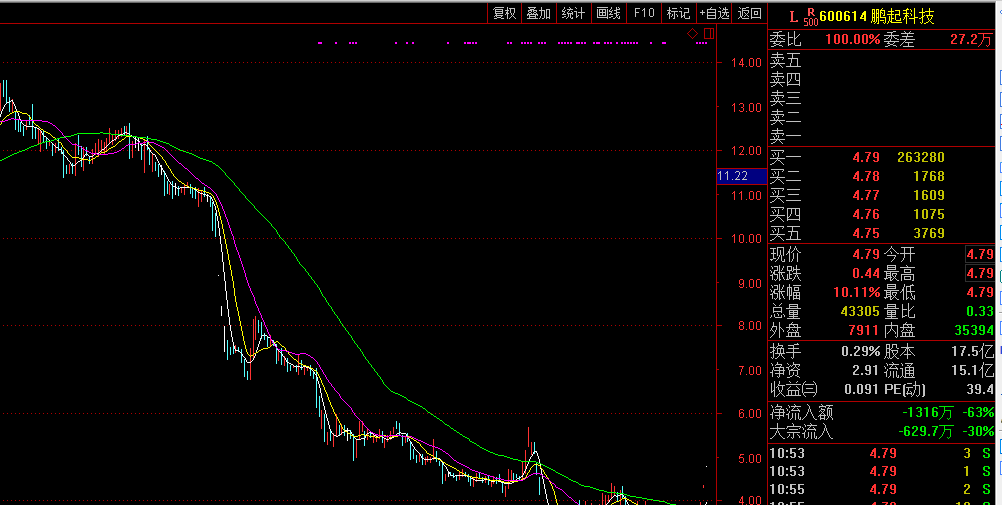This screenshot has height=505, width=1002.
Task: Click the magenta event markers above chart
Action: [x=512, y=43]
